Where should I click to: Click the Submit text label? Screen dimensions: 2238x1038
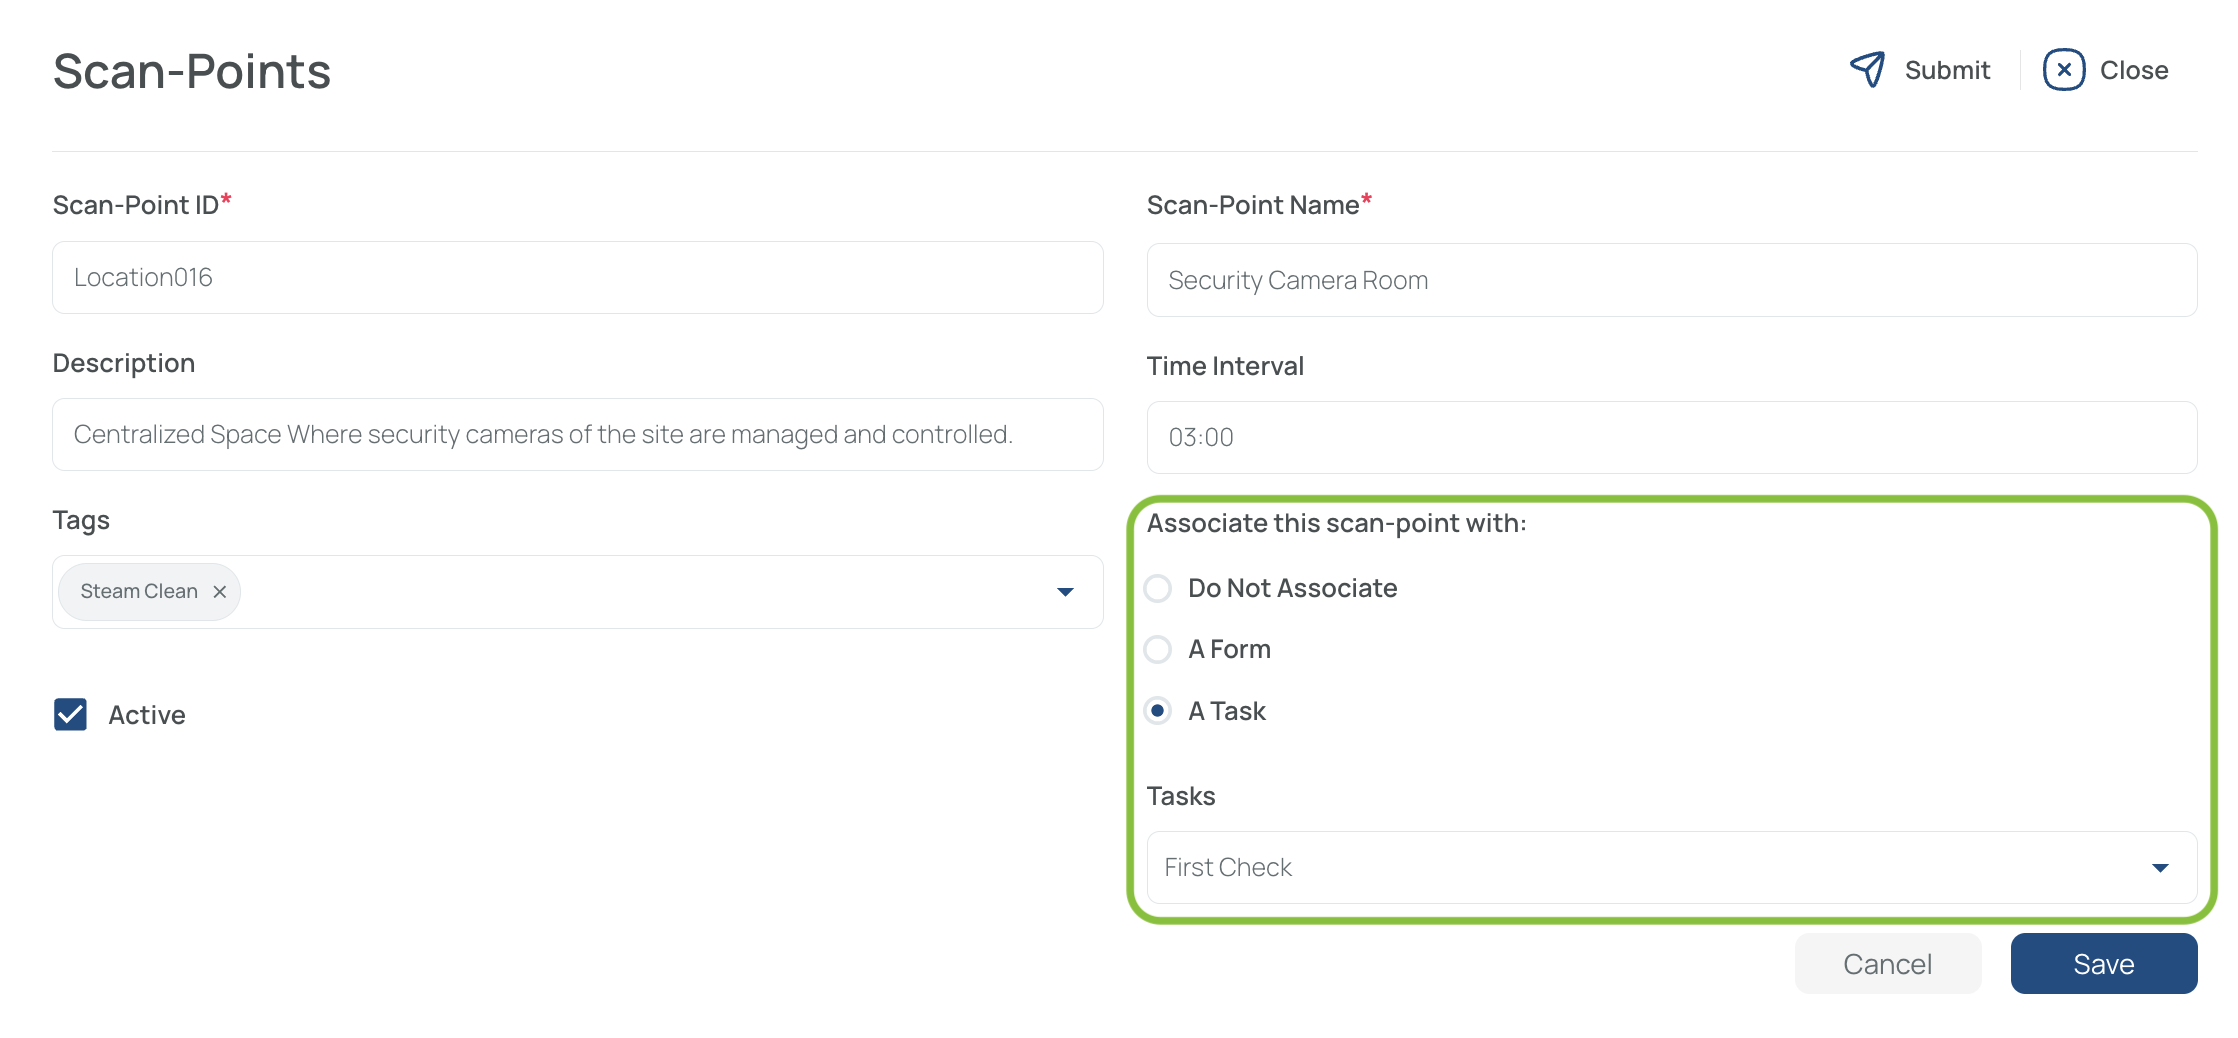pyautogui.click(x=1947, y=70)
